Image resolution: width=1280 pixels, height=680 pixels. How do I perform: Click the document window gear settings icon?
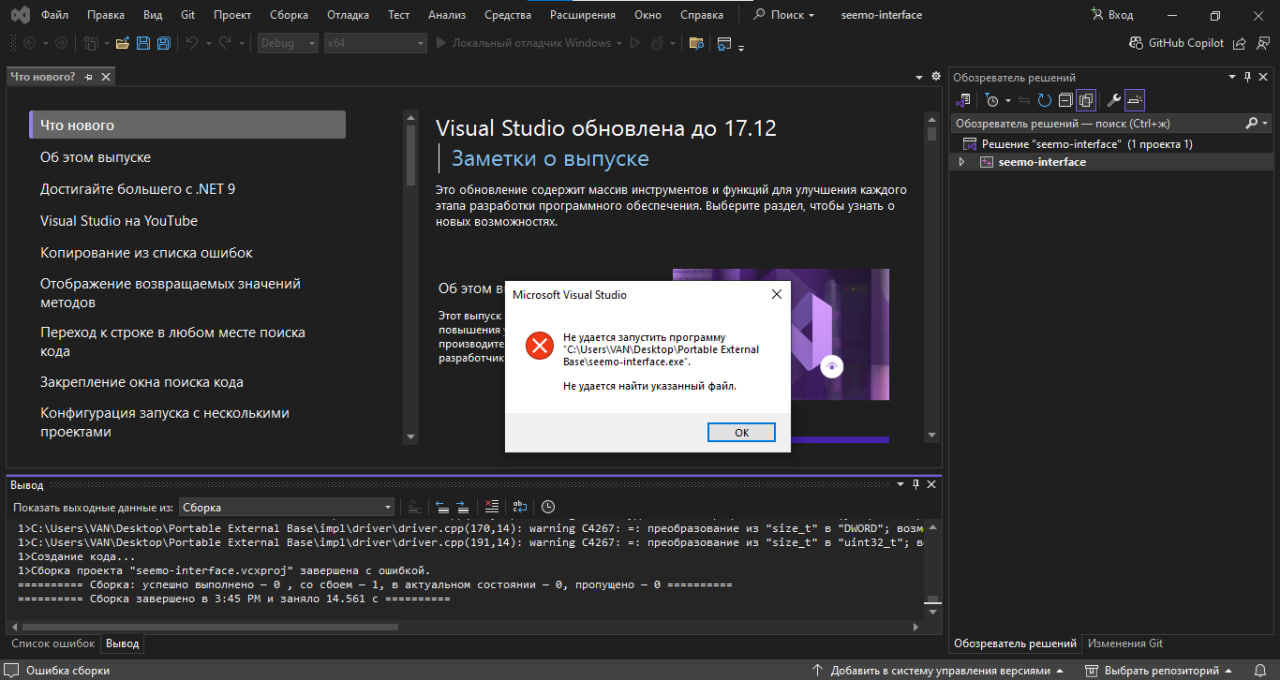pos(936,76)
